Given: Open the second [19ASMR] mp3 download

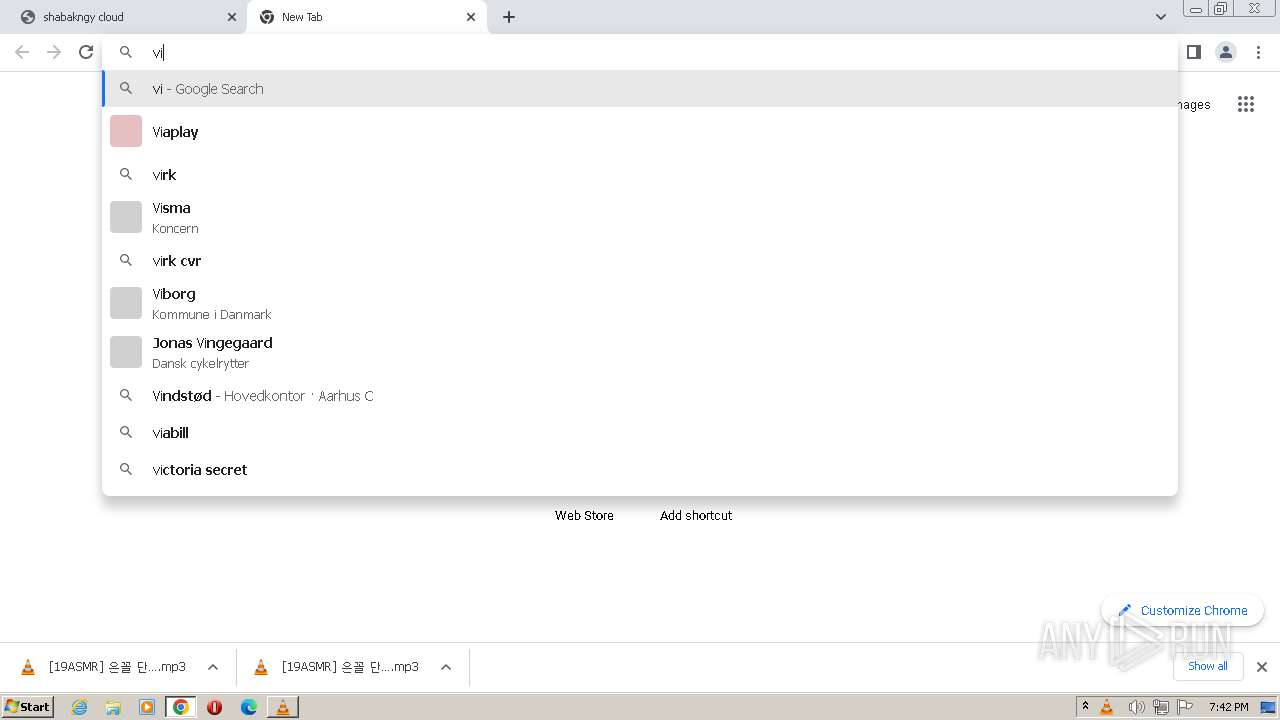Looking at the screenshot, I should (337, 667).
